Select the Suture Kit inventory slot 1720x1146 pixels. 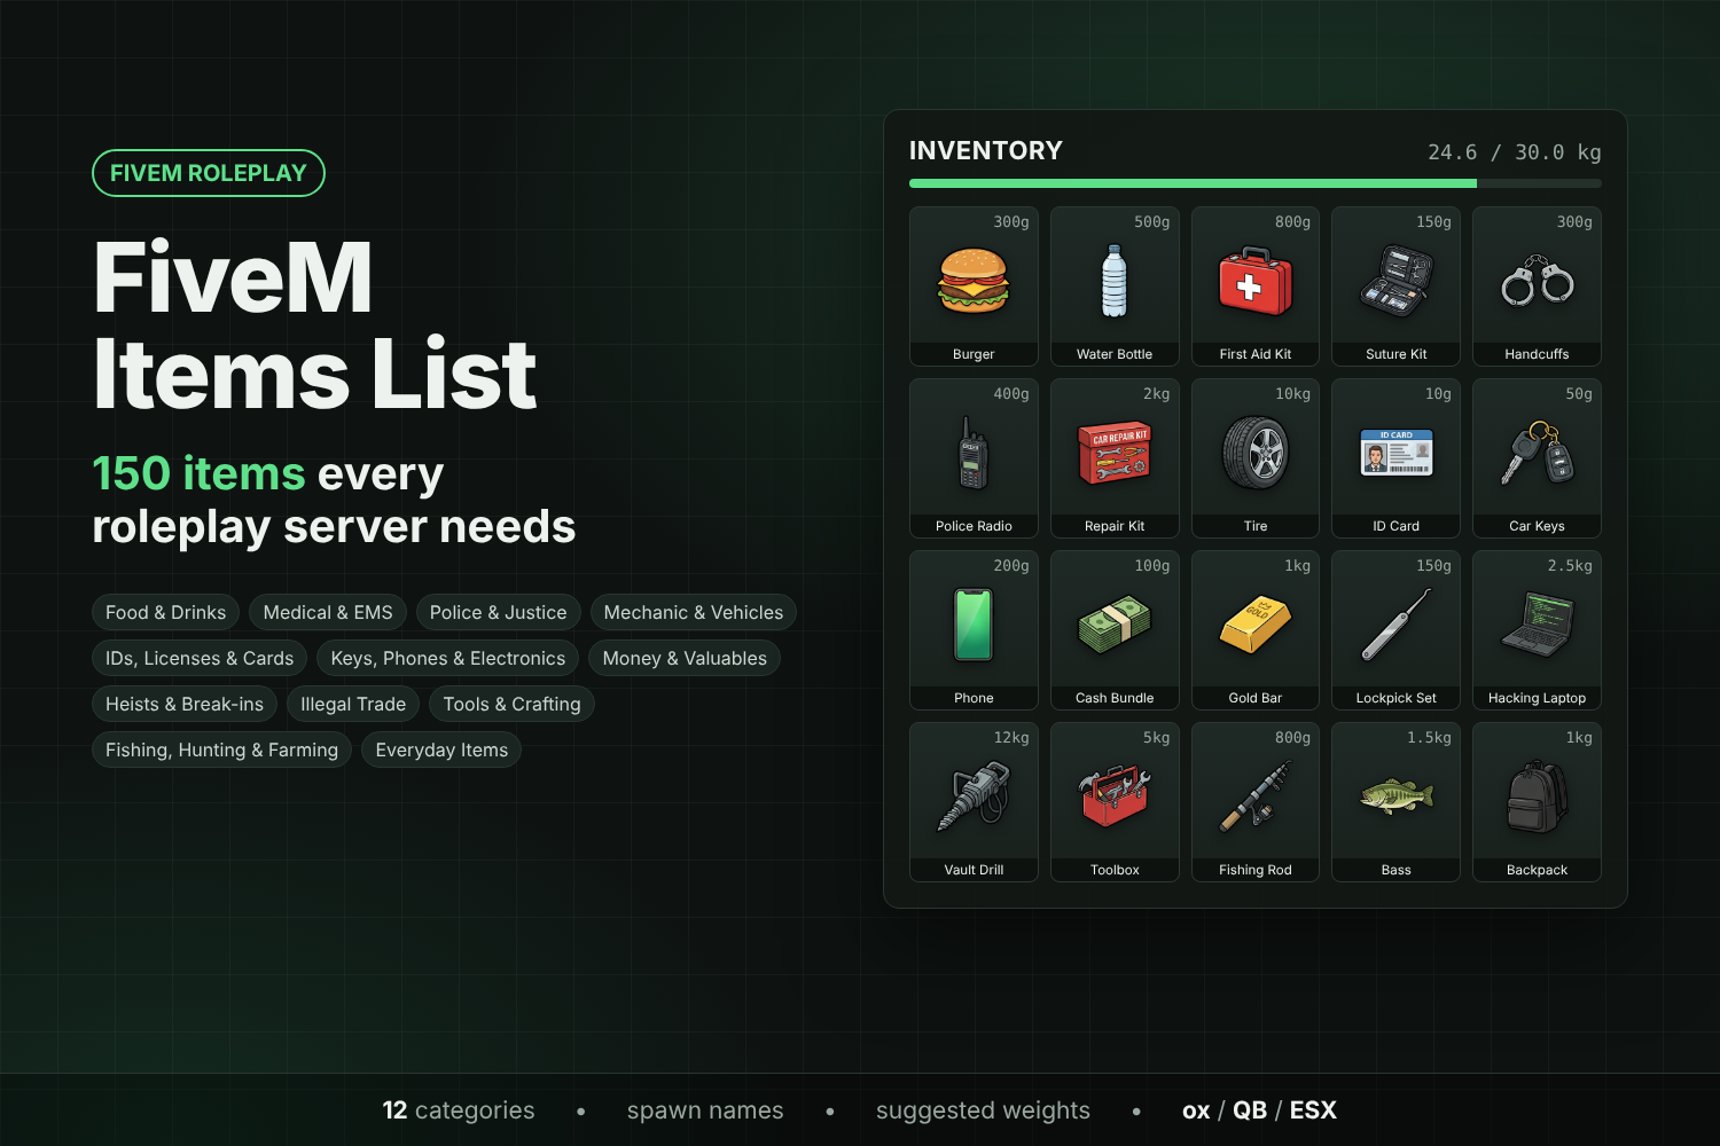tap(1396, 286)
